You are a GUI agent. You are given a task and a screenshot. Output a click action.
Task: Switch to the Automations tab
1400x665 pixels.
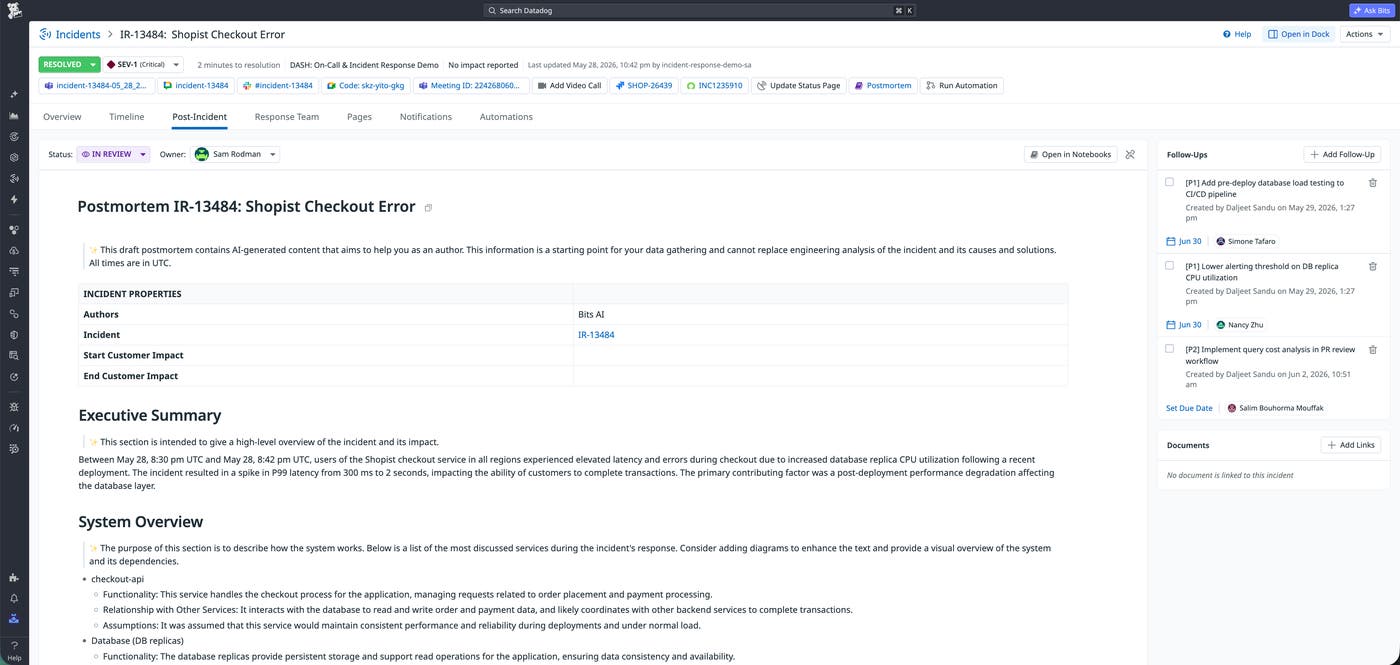pyautogui.click(x=506, y=117)
